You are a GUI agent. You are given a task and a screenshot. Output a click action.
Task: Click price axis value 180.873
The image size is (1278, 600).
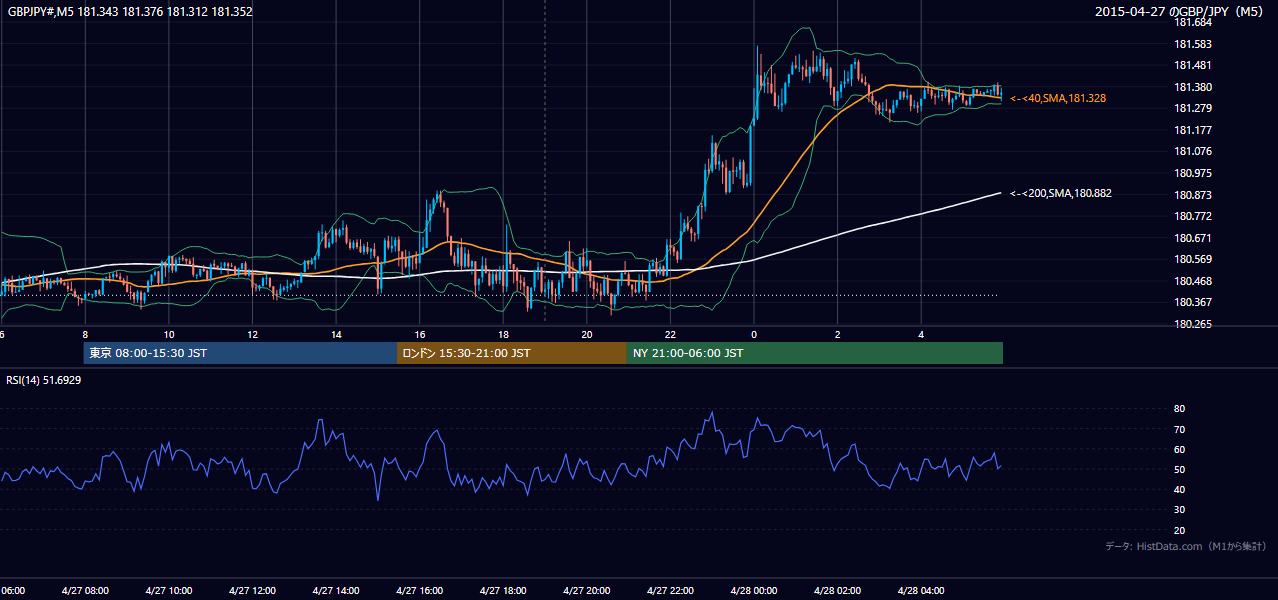1193,194
